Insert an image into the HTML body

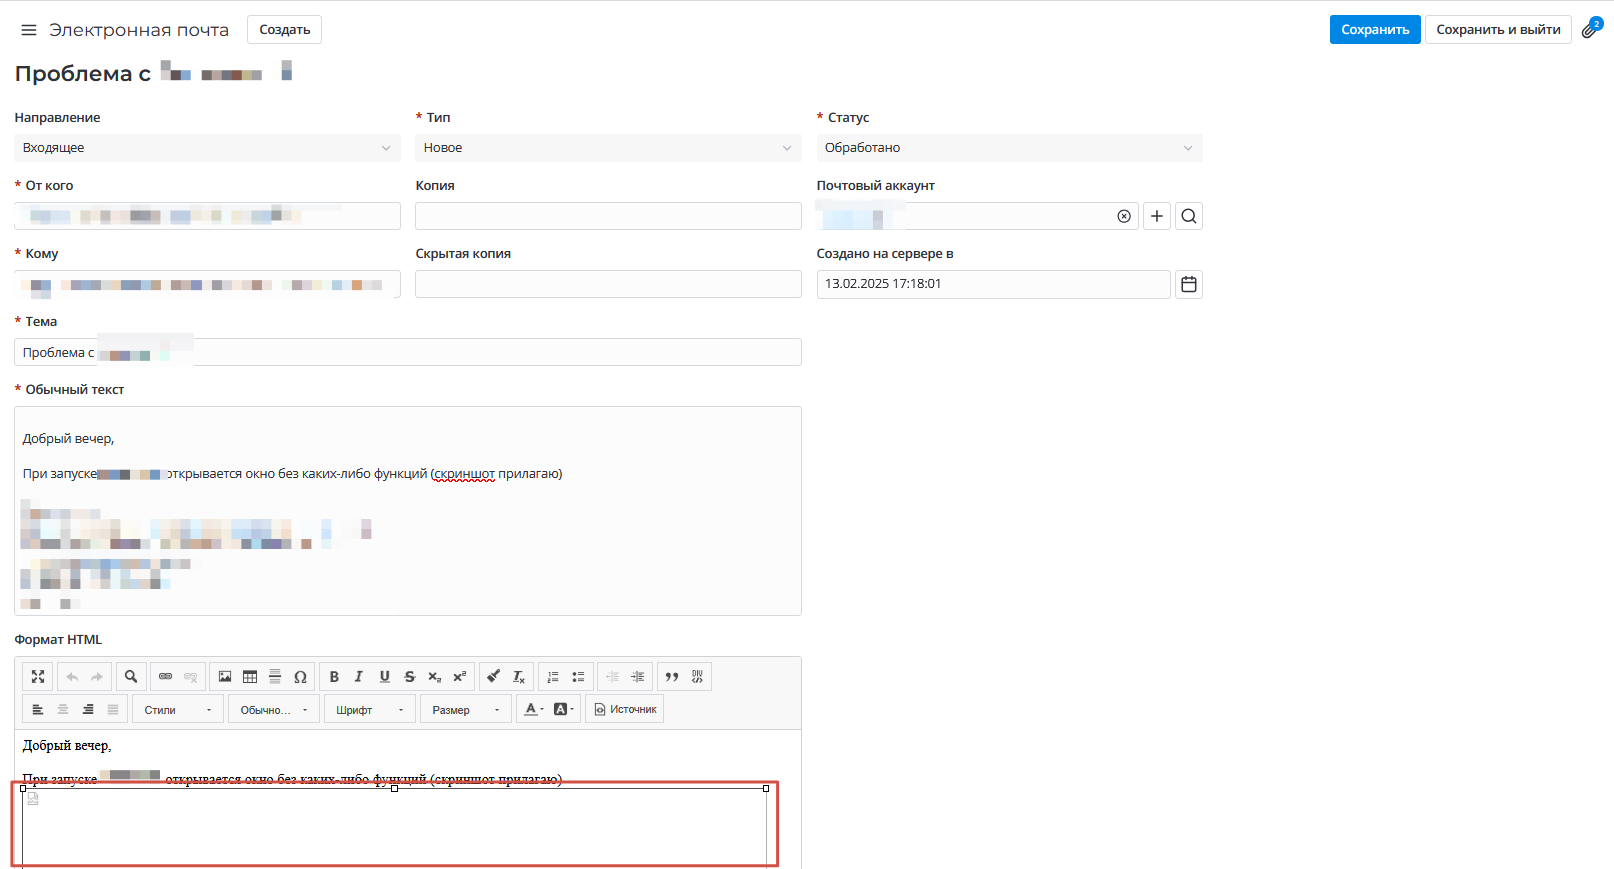click(225, 677)
